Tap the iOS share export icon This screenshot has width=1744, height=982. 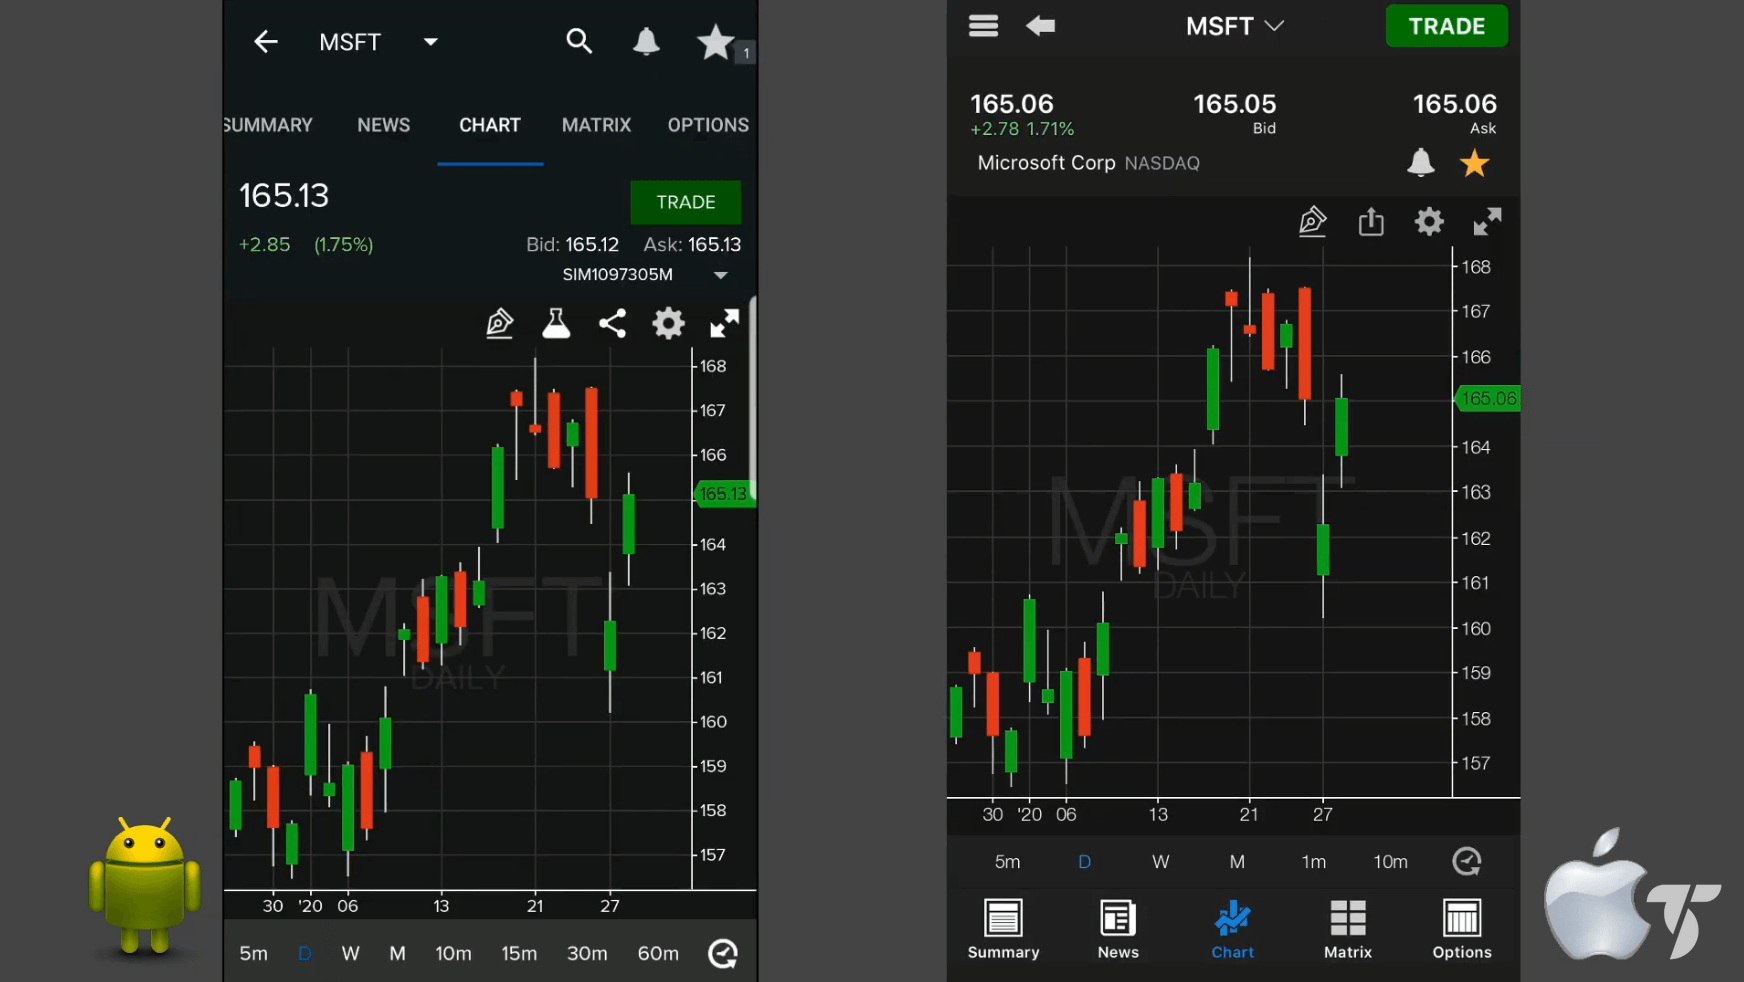(1371, 221)
